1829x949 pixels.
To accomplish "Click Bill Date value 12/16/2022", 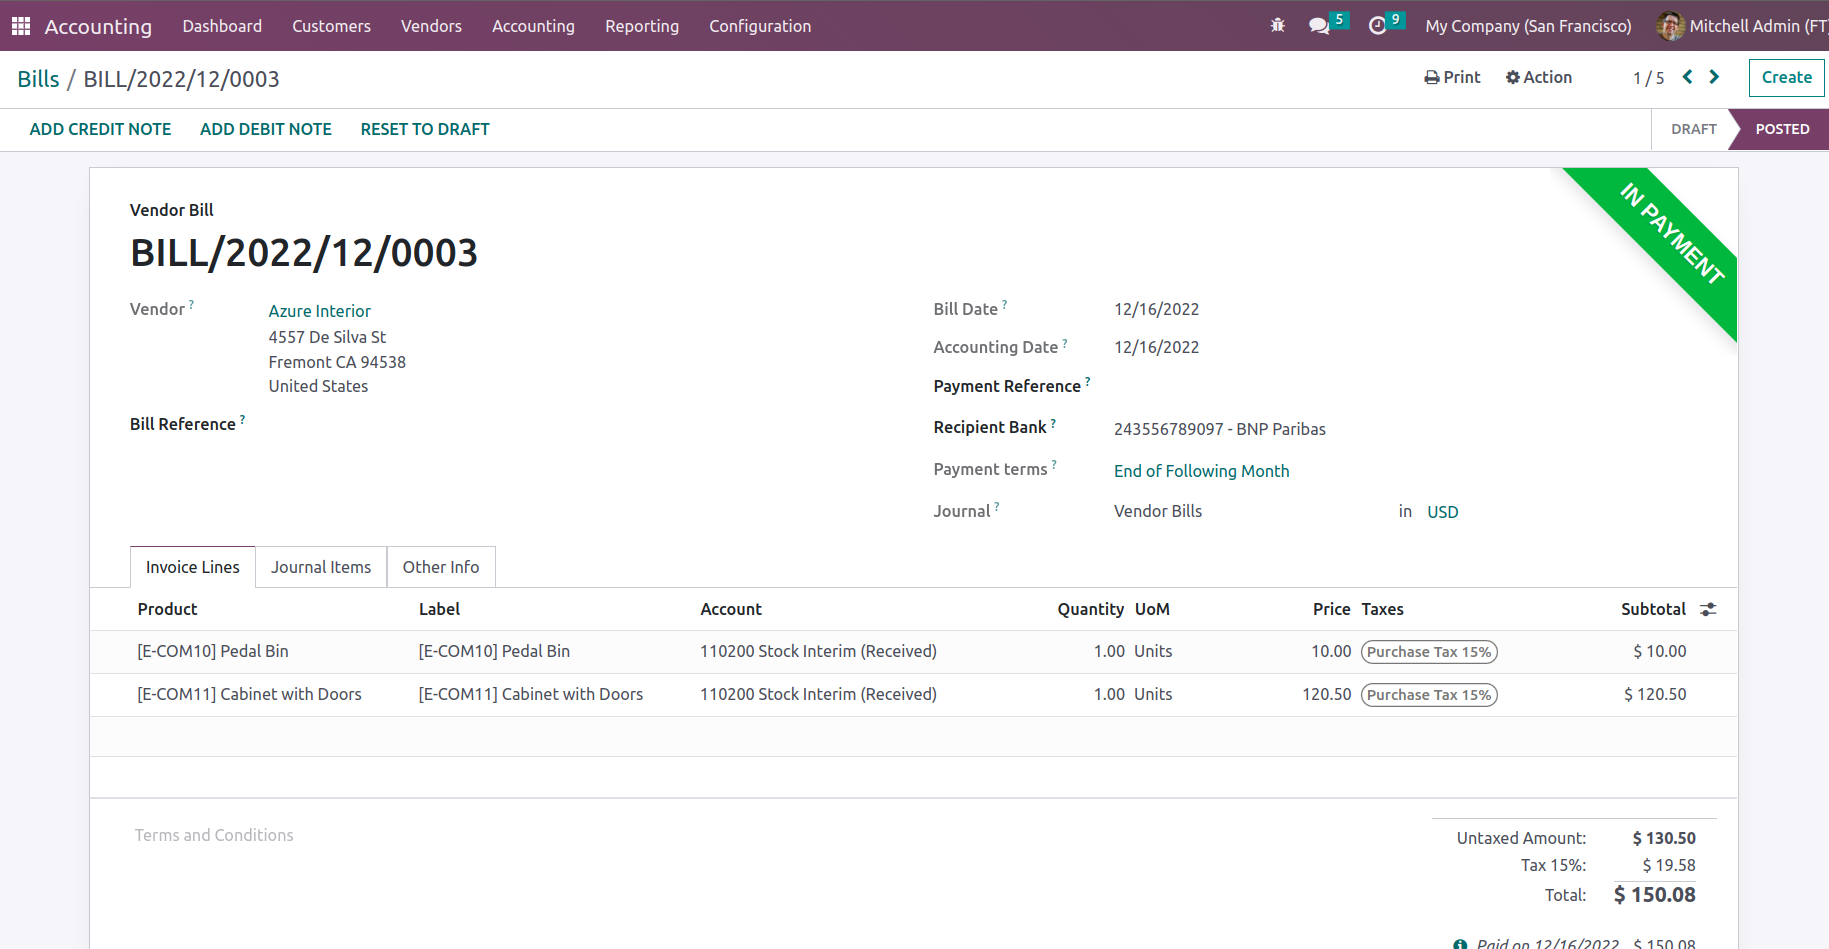I will click(x=1156, y=309).
